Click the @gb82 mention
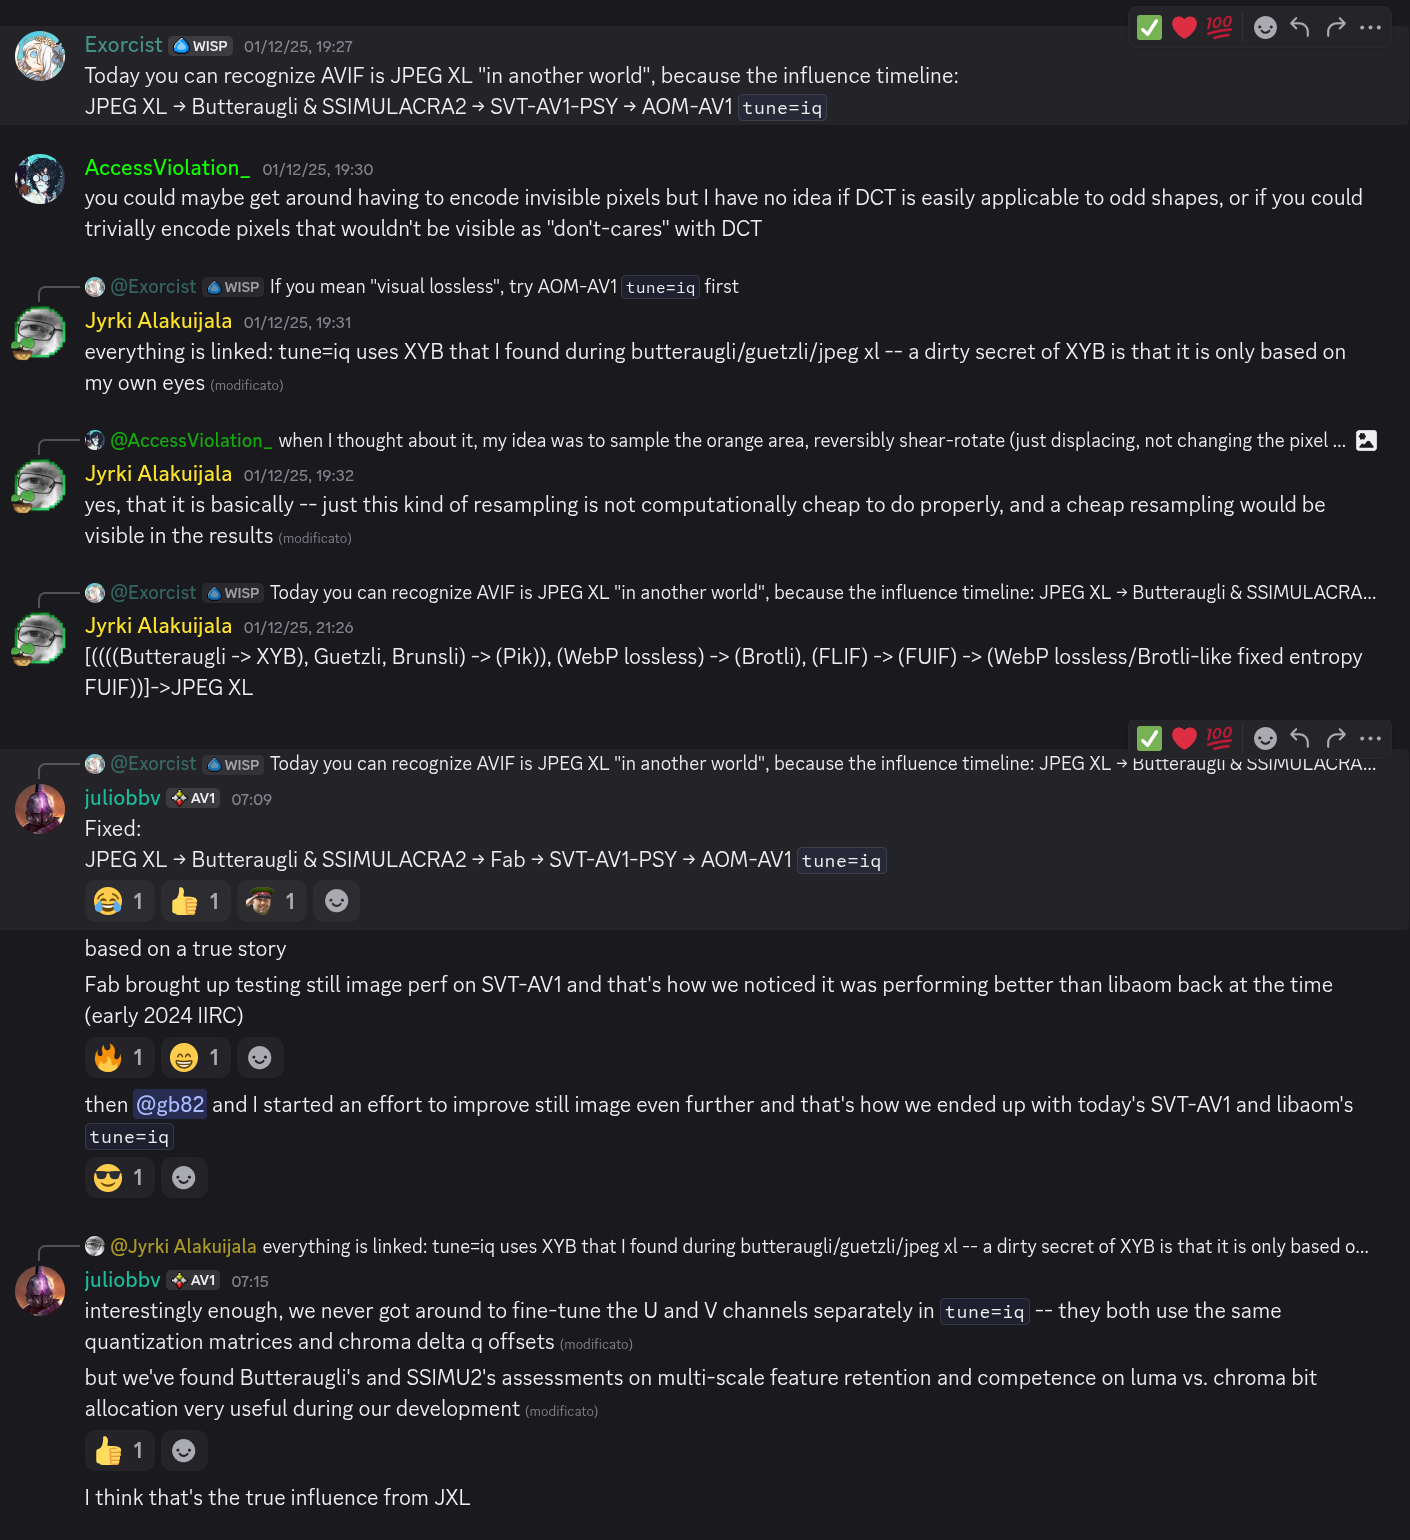The width and height of the screenshot is (1410, 1540). tap(170, 1104)
